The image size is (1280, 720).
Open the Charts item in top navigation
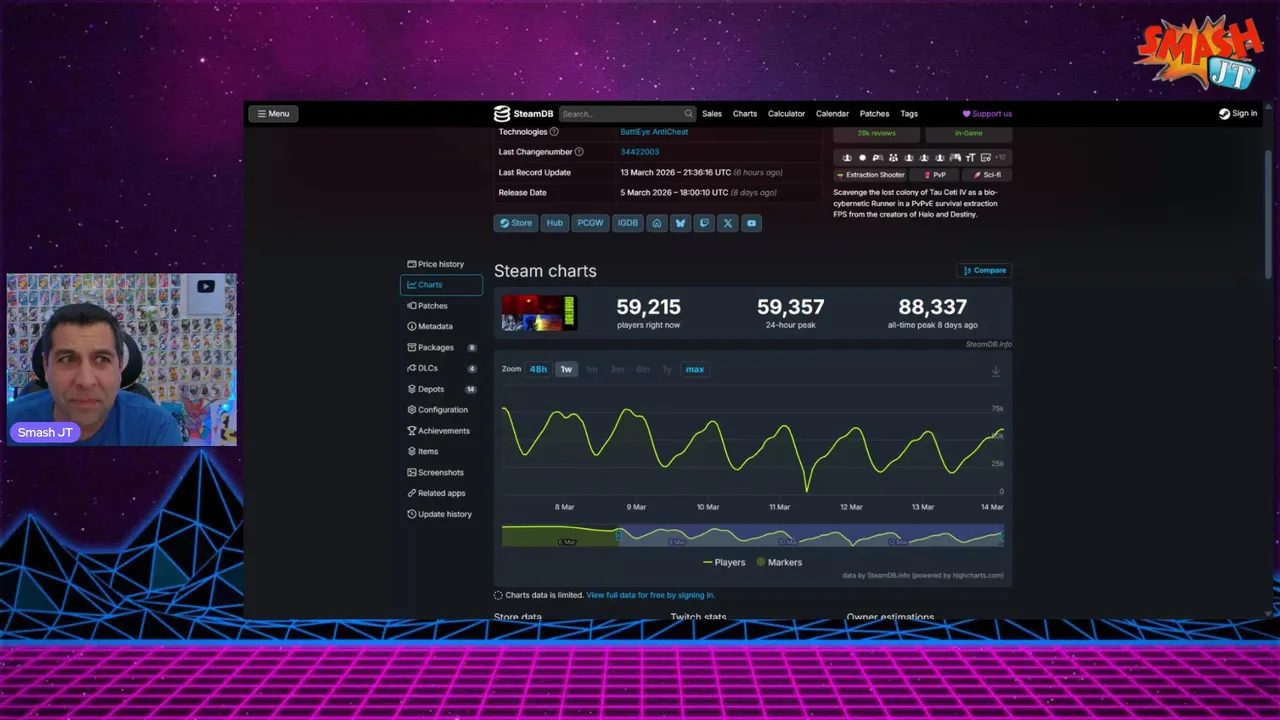745,113
